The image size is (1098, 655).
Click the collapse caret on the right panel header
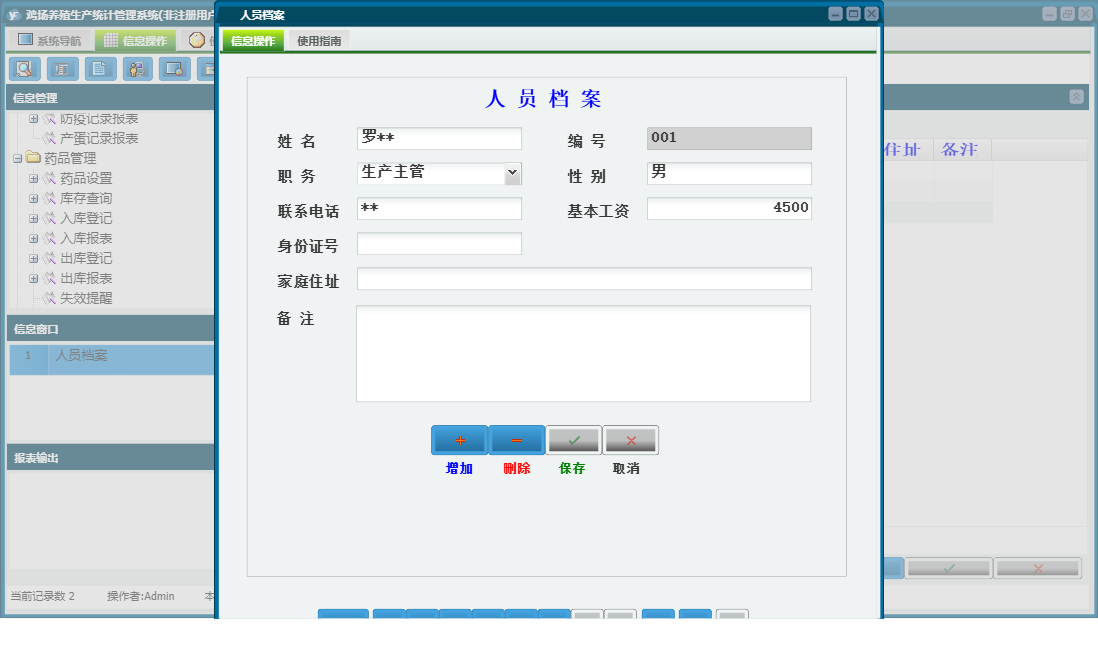(x=1075, y=96)
